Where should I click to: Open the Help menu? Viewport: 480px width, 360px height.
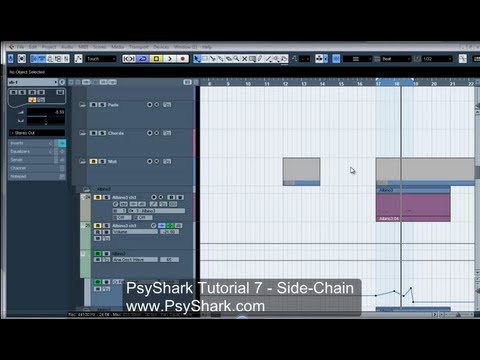click(x=207, y=47)
